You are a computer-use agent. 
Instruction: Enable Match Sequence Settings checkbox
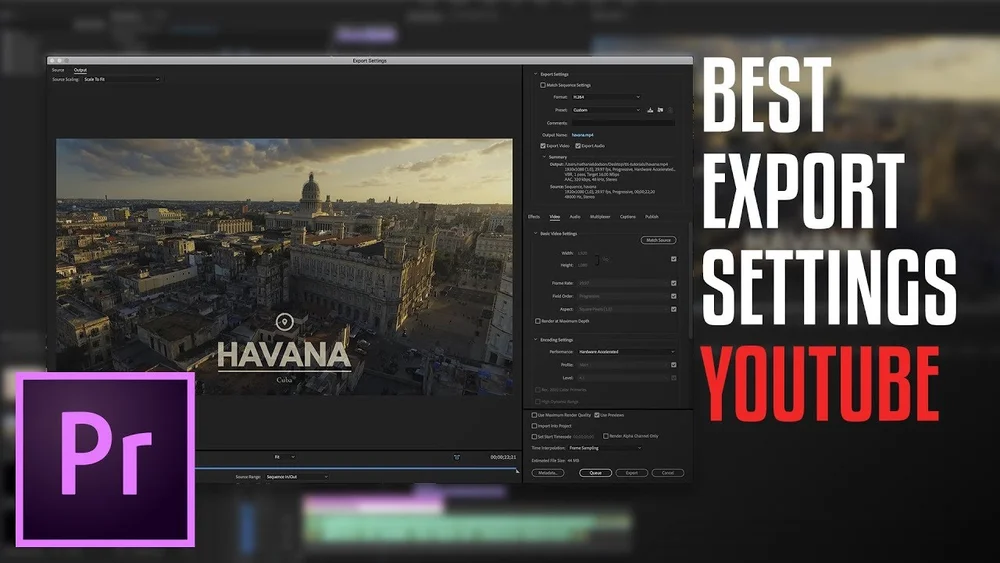click(x=543, y=85)
